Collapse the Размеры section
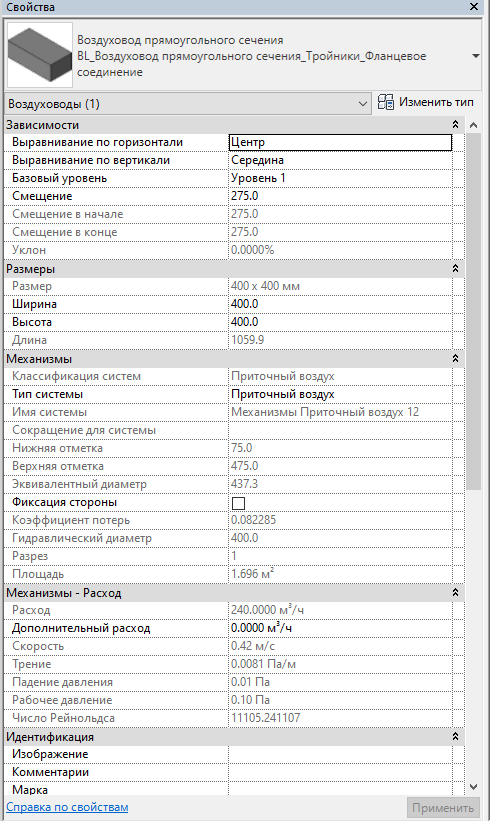 pos(455,269)
